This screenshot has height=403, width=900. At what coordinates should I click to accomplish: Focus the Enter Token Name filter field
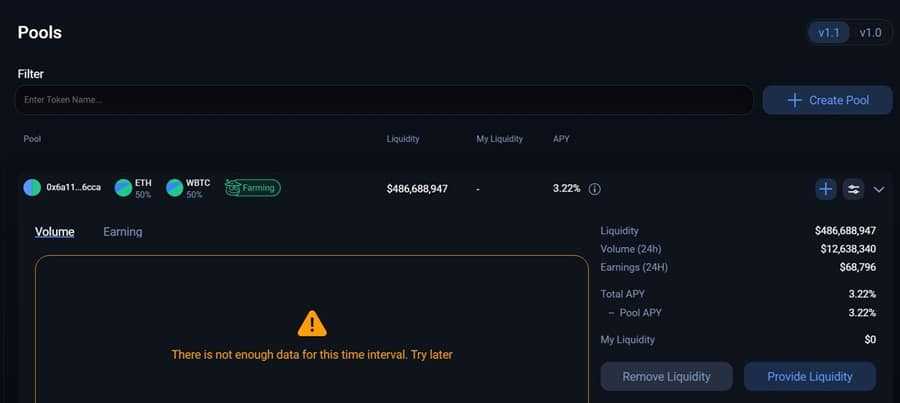coord(383,100)
